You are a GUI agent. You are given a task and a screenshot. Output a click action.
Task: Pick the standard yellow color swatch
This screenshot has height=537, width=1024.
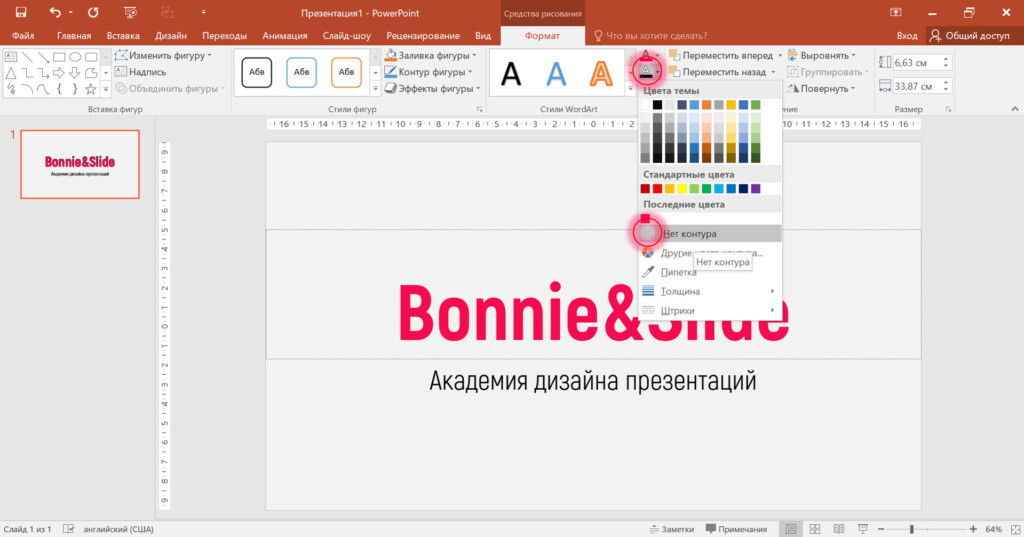[x=682, y=189]
